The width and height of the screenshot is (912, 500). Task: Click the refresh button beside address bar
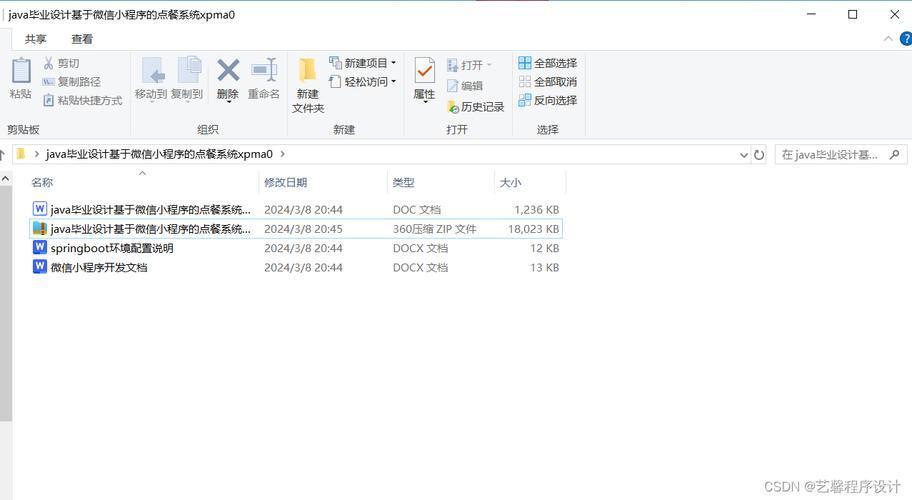[759, 155]
